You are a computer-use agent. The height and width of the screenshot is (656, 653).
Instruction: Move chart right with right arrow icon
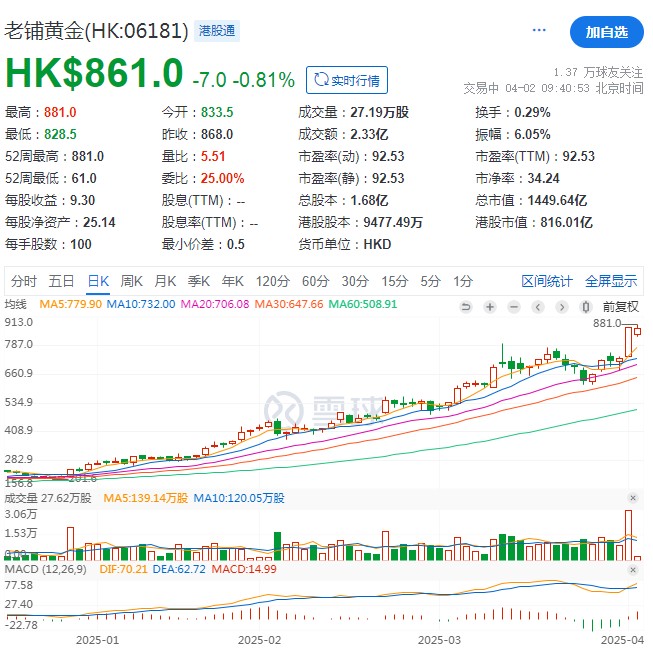[562, 307]
